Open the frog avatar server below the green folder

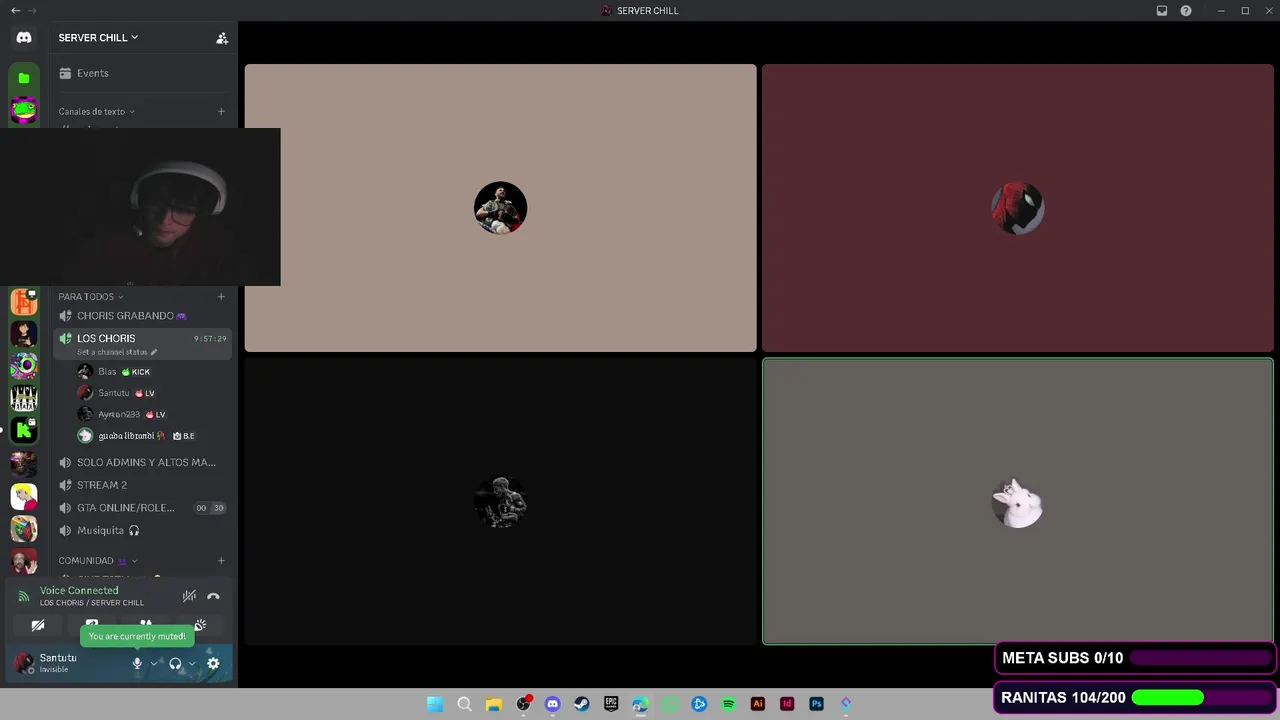click(x=24, y=110)
